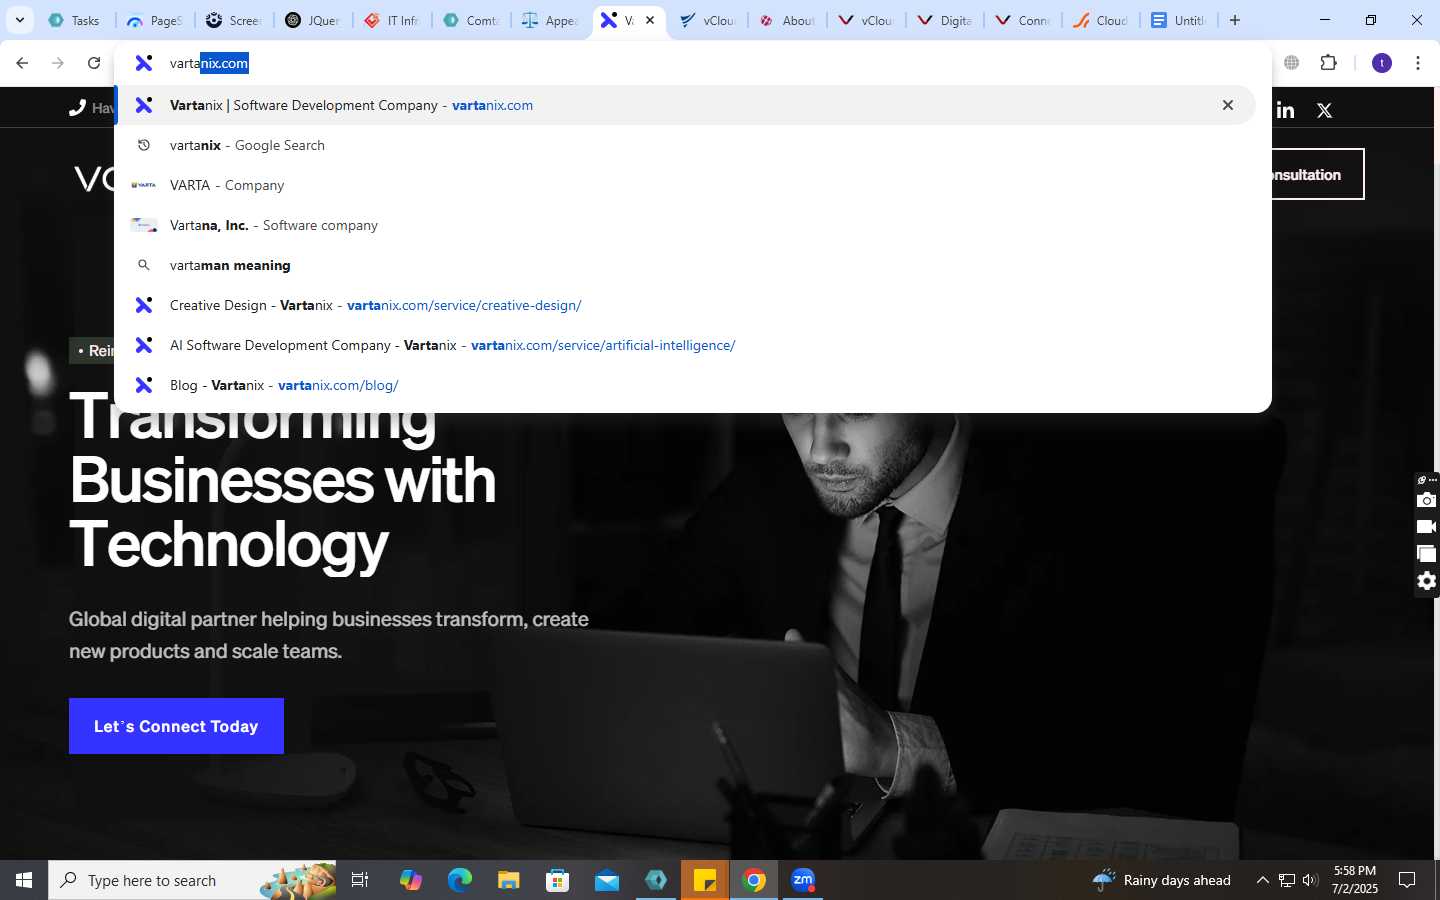The image size is (1440, 900).
Task: Open the X (Twitter) icon on Vartanix site
Action: coord(1325,110)
